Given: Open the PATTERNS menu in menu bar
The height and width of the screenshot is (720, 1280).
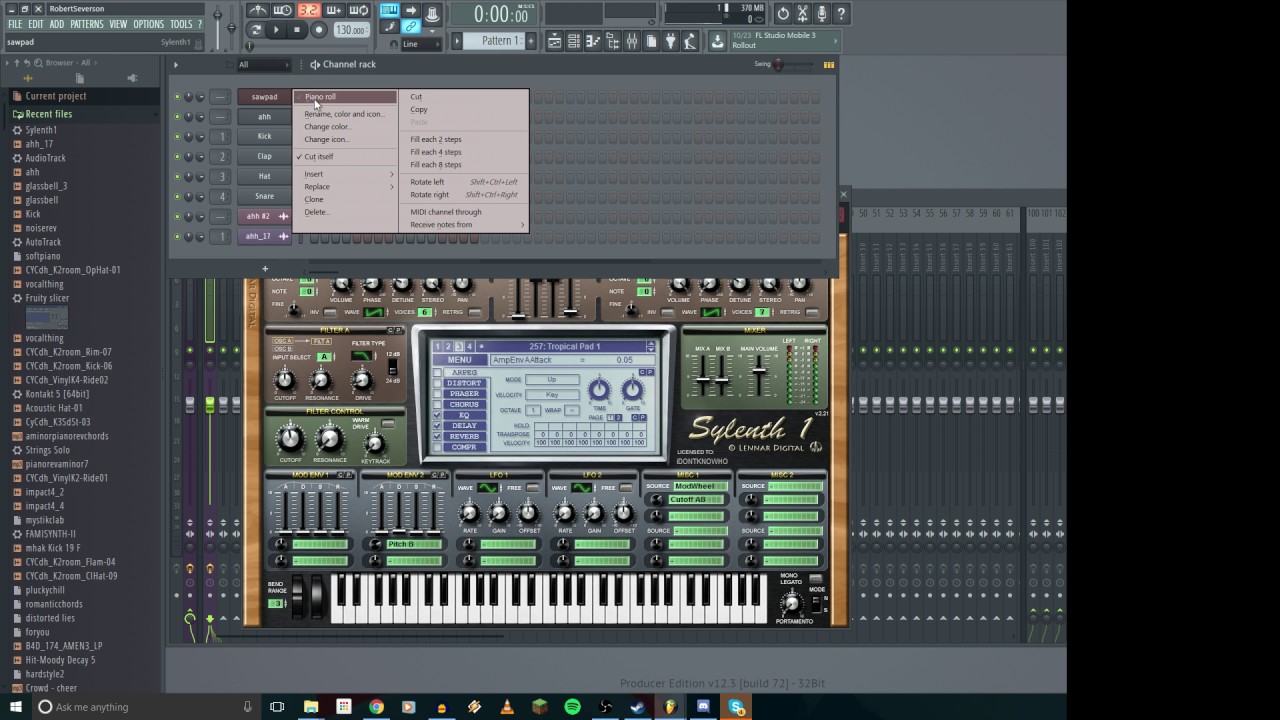Looking at the screenshot, I should 87,24.
